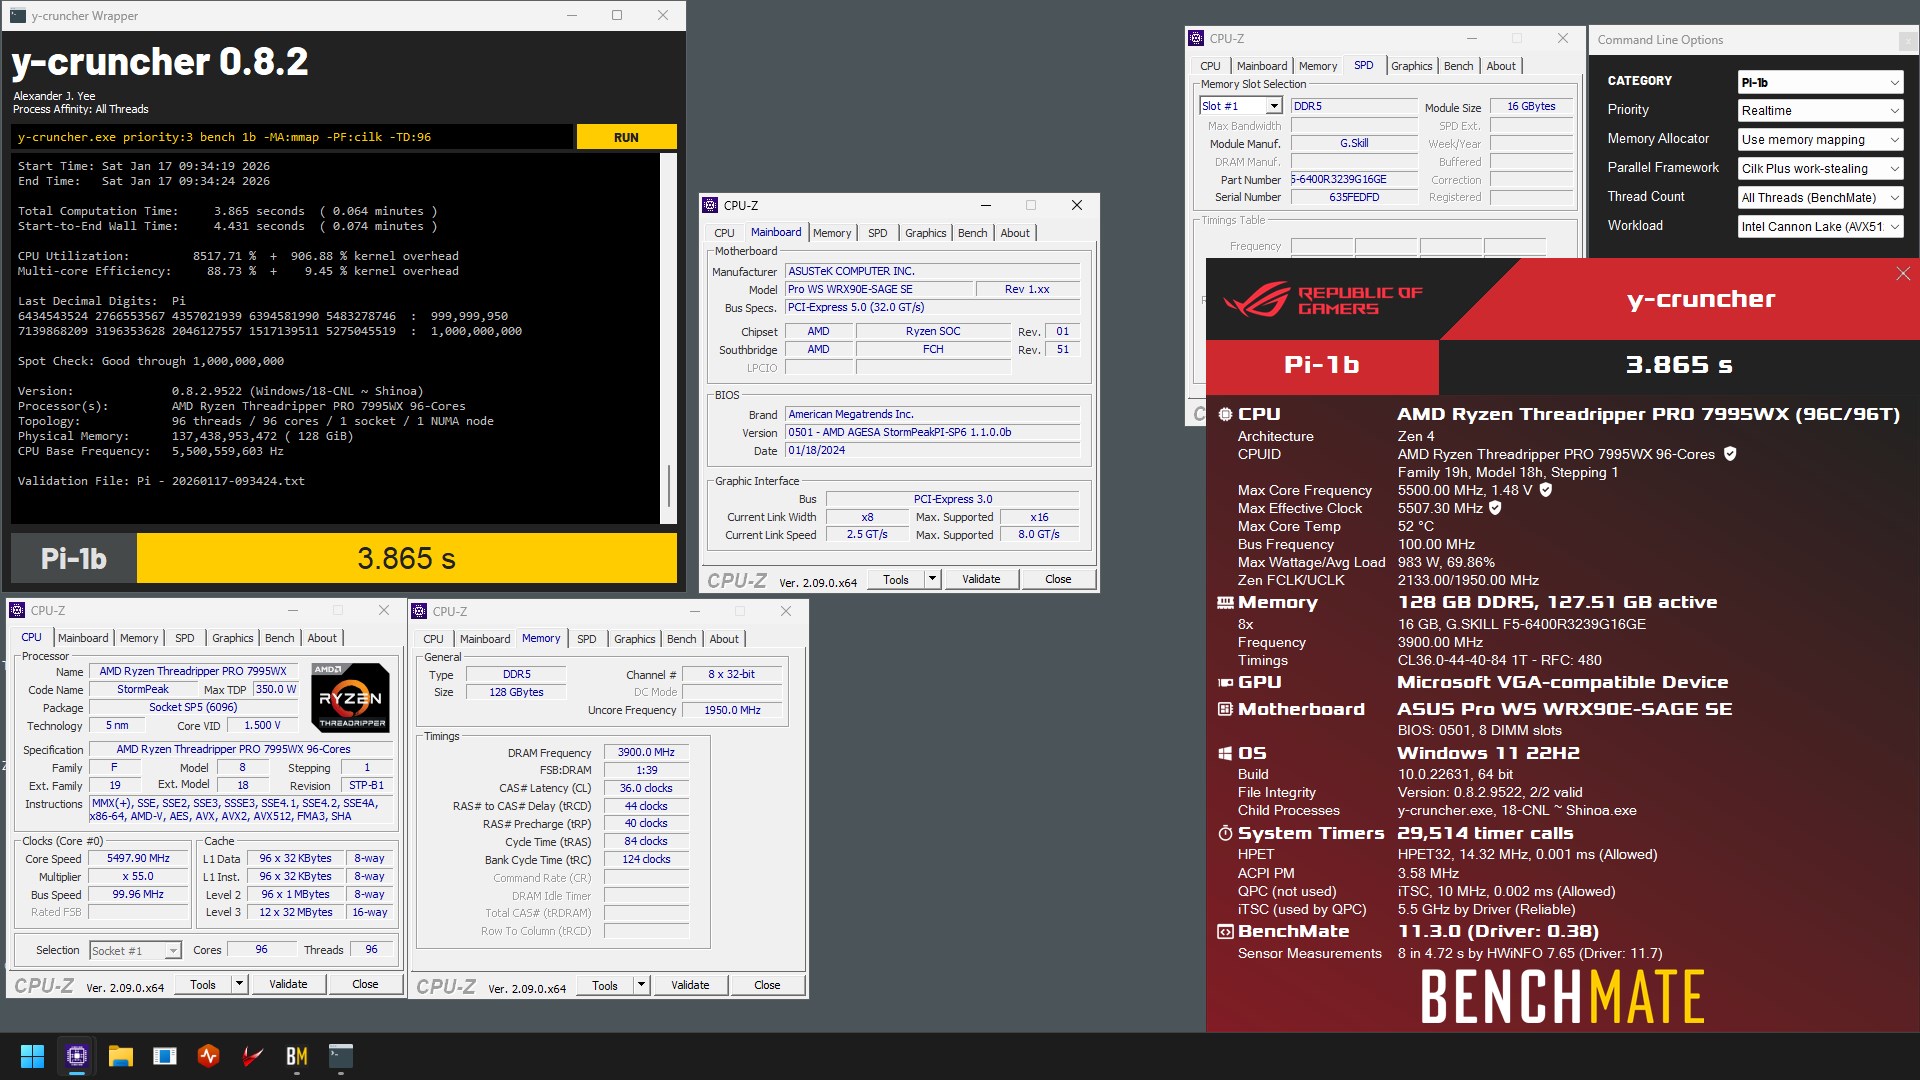Viewport: 1920px width, 1080px height.
Task: Click the CPU-Z taskbar icon
Action: pyautogui.click(x=77, y=1056)
